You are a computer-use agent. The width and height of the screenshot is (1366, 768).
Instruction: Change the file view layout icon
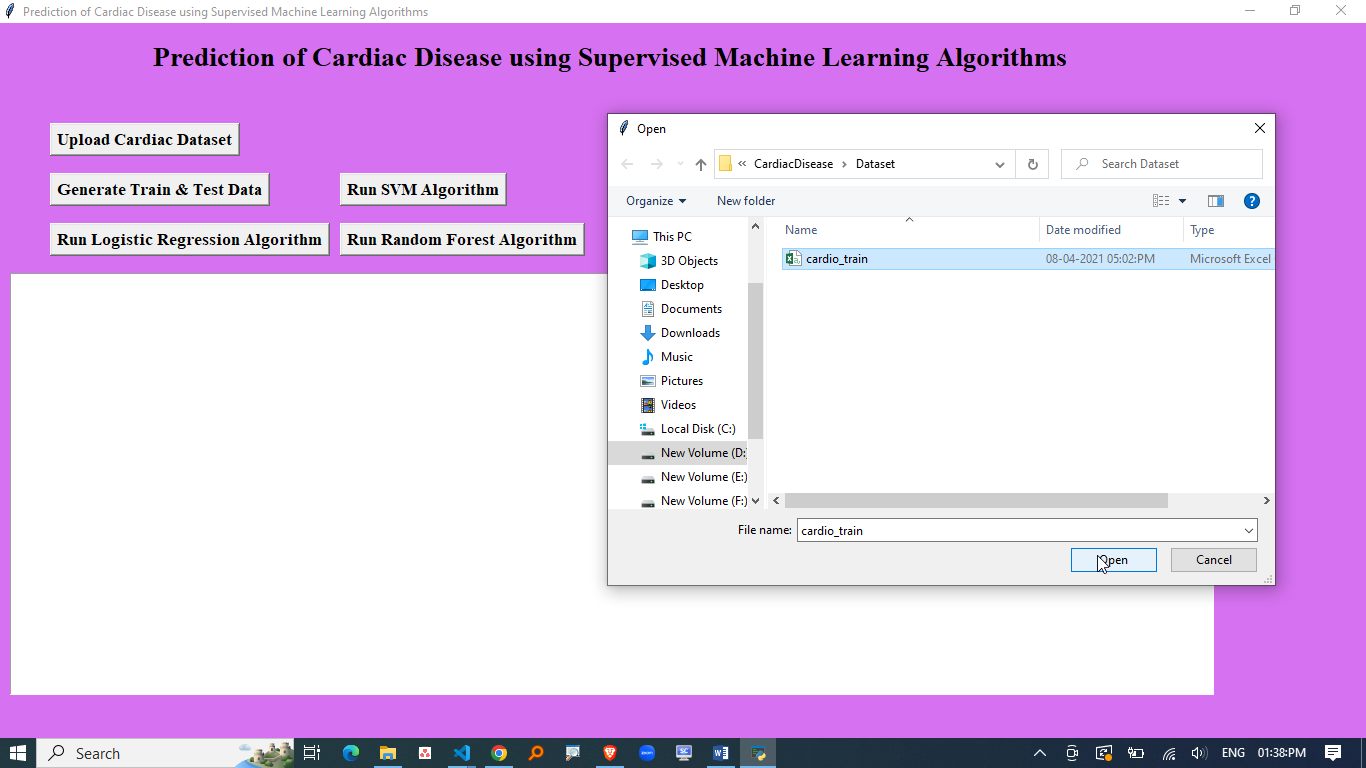coord(1161,201)
